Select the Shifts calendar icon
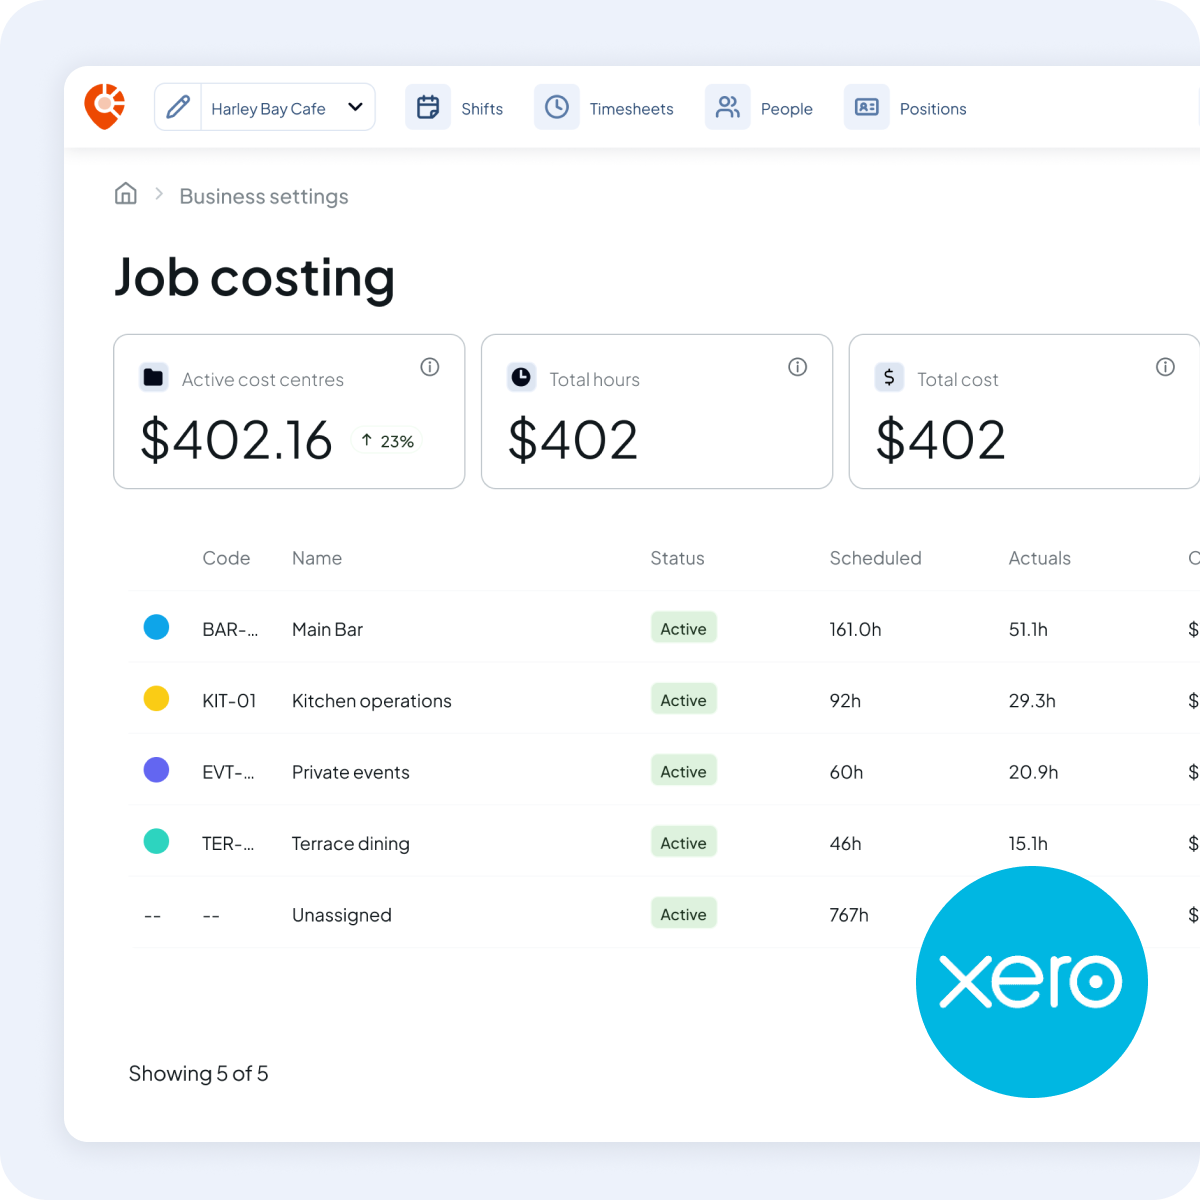This screenshot has height=1200, width=1200. tap(428, 106)
